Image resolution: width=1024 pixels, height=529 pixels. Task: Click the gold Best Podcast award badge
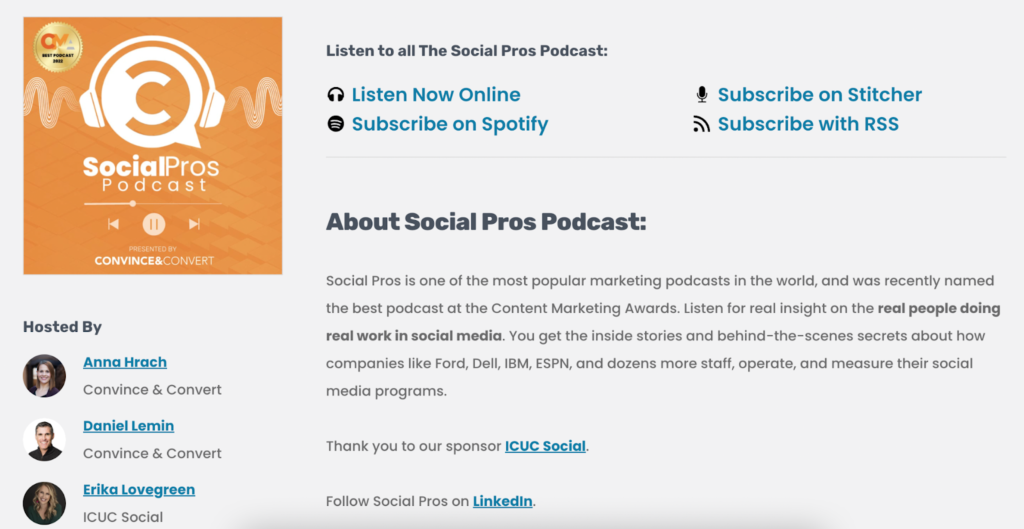tap(58, 48)
